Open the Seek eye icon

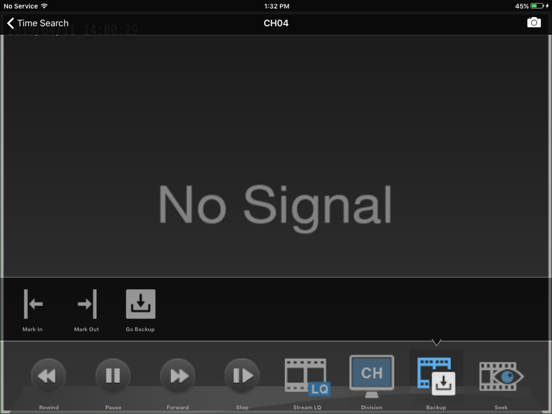[x=501, y=376]
